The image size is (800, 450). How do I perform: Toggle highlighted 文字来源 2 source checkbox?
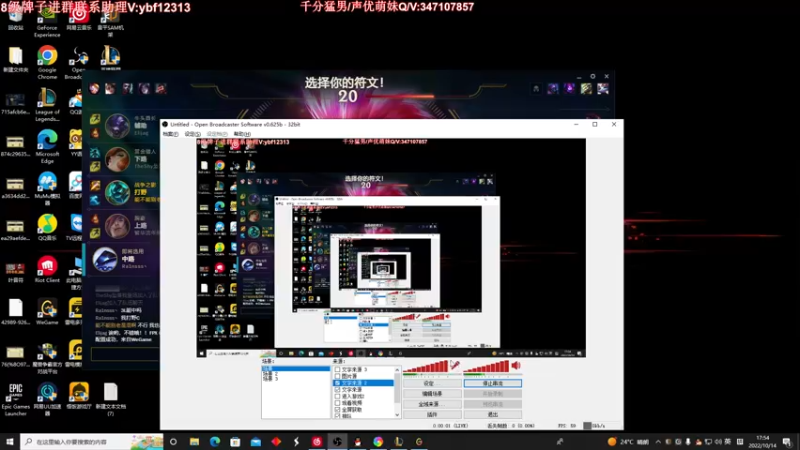[x=337, y=383]
